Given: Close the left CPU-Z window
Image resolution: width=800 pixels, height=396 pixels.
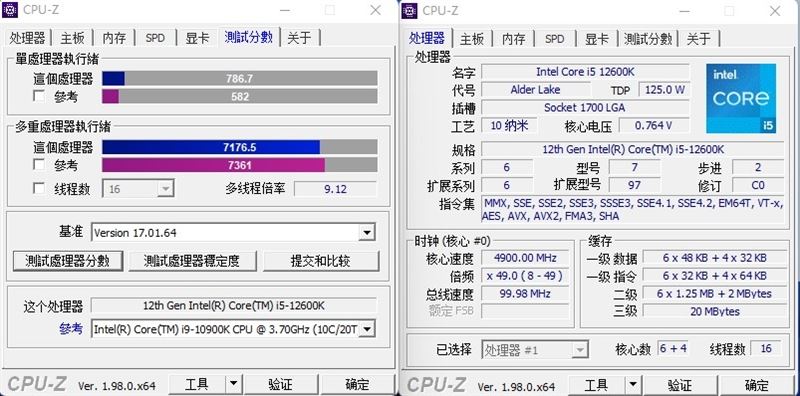Looking at the screenshot, I should [376, 10].
